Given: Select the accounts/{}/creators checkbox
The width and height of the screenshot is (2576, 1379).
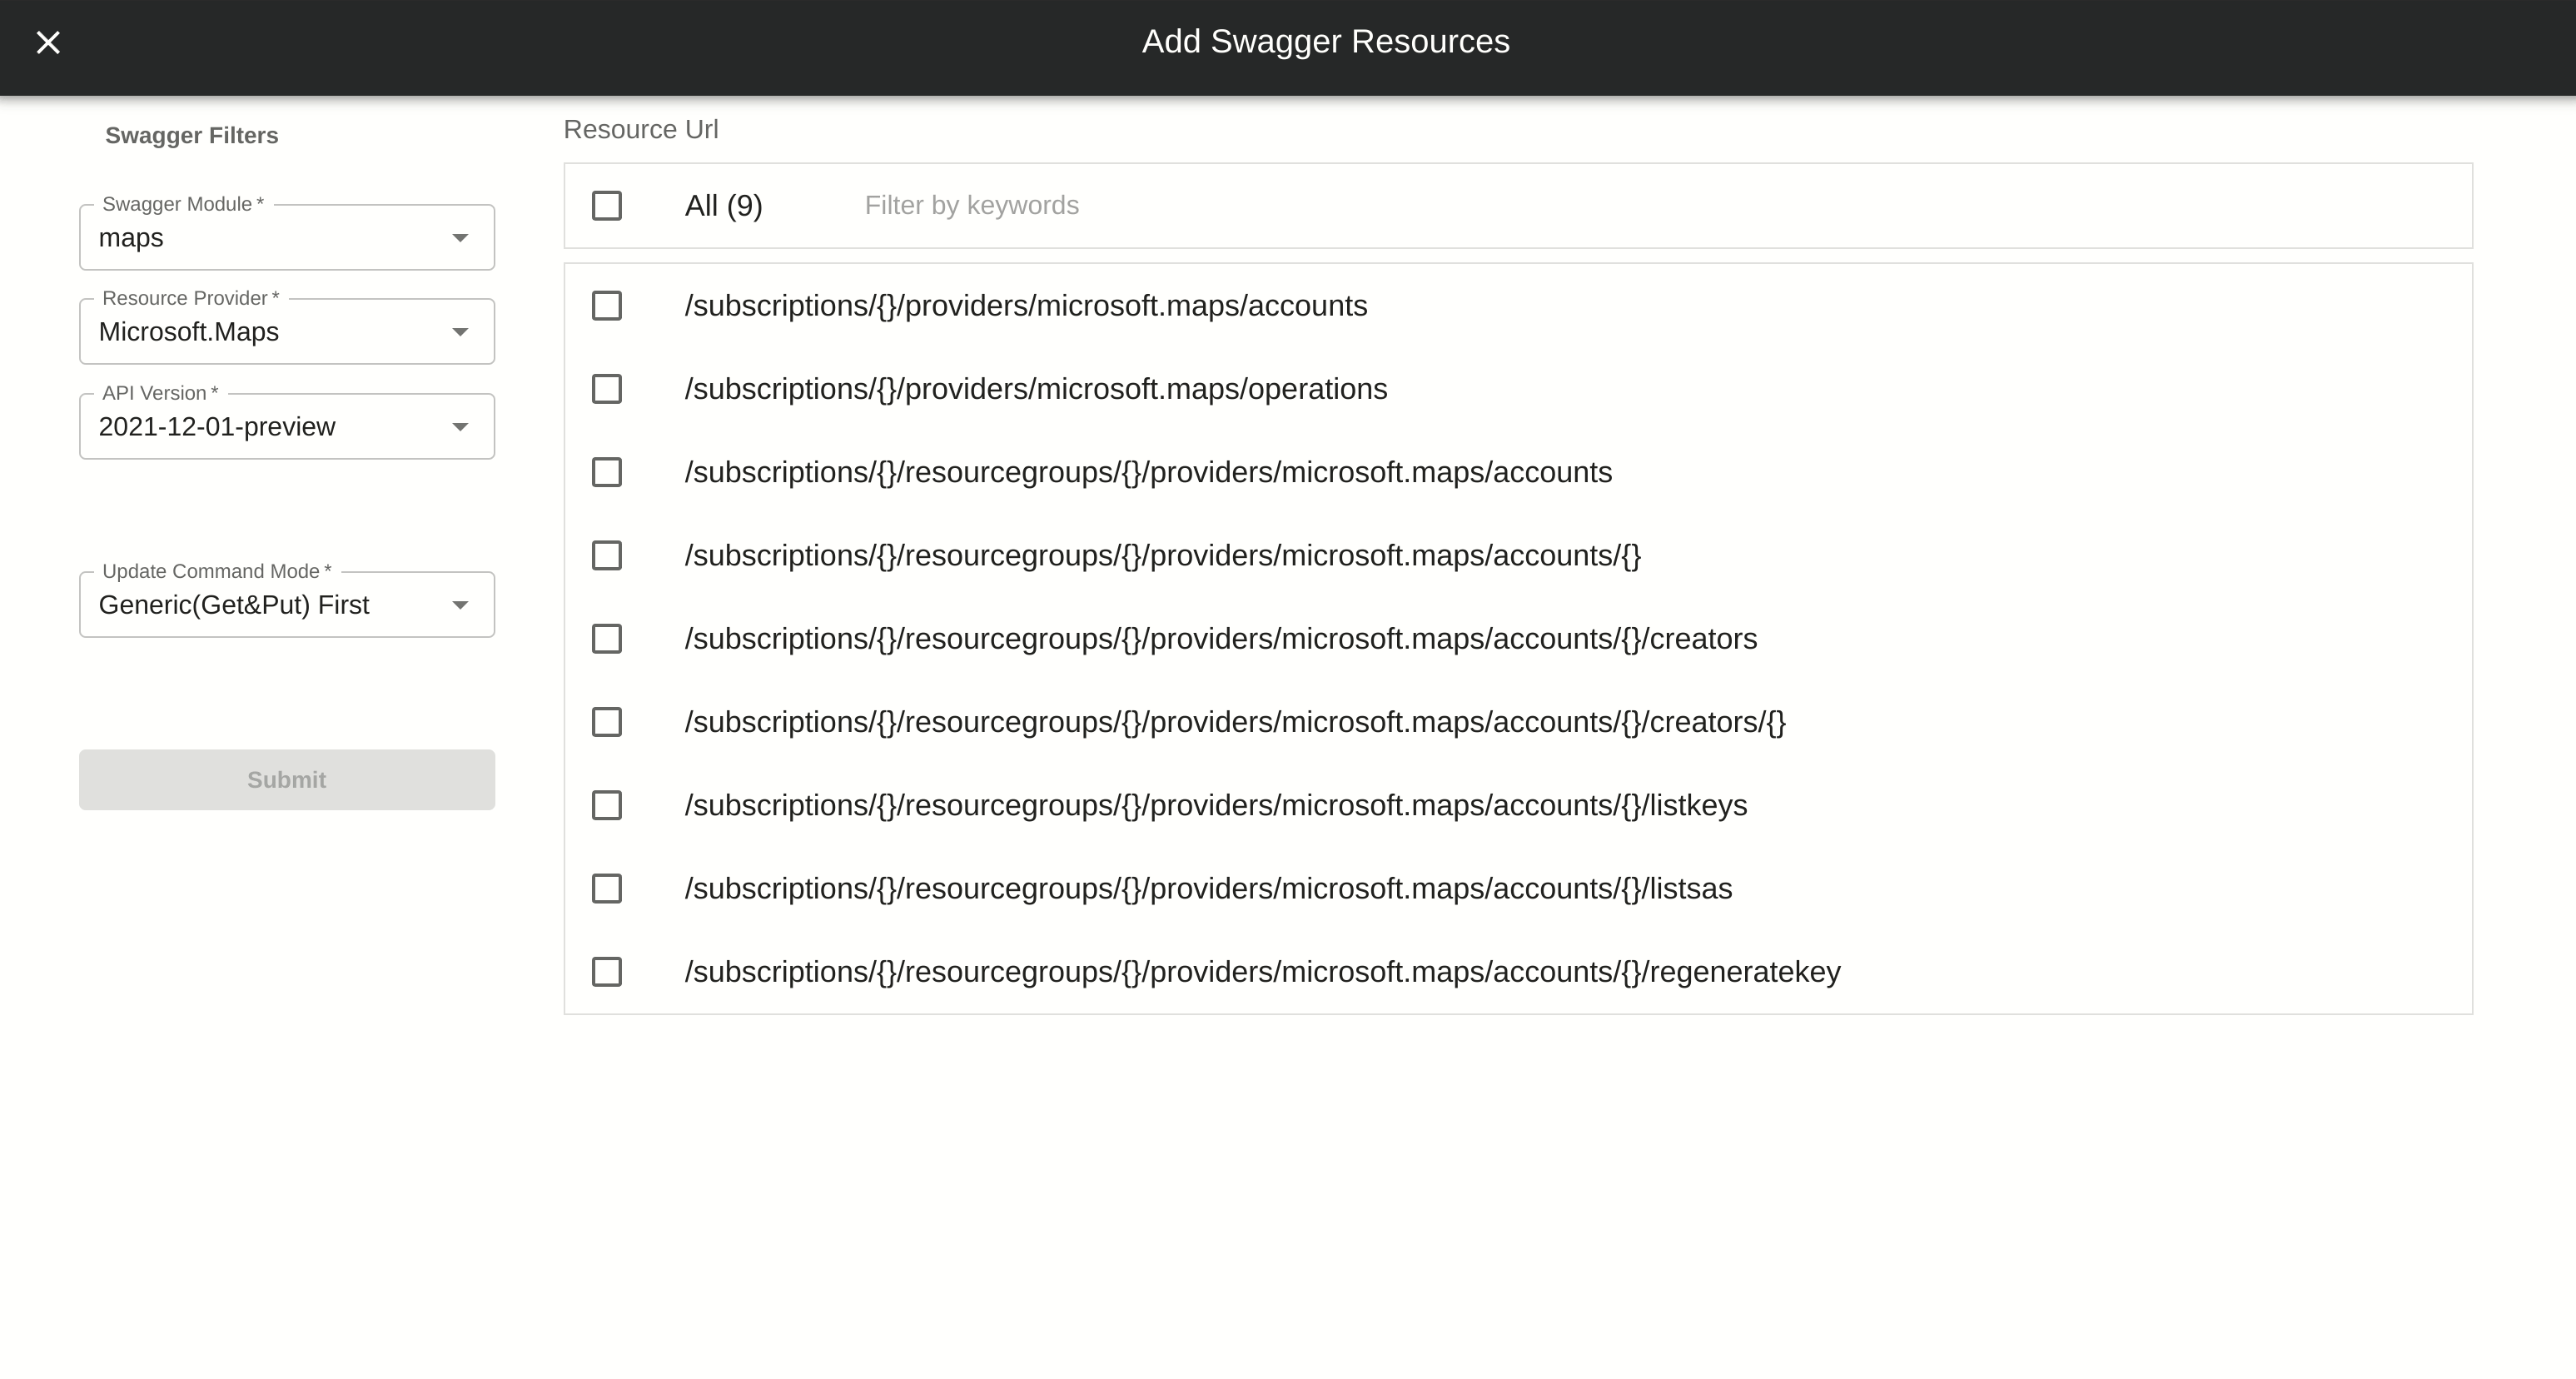Looking at the screenshot, I should tap(607, 639).
